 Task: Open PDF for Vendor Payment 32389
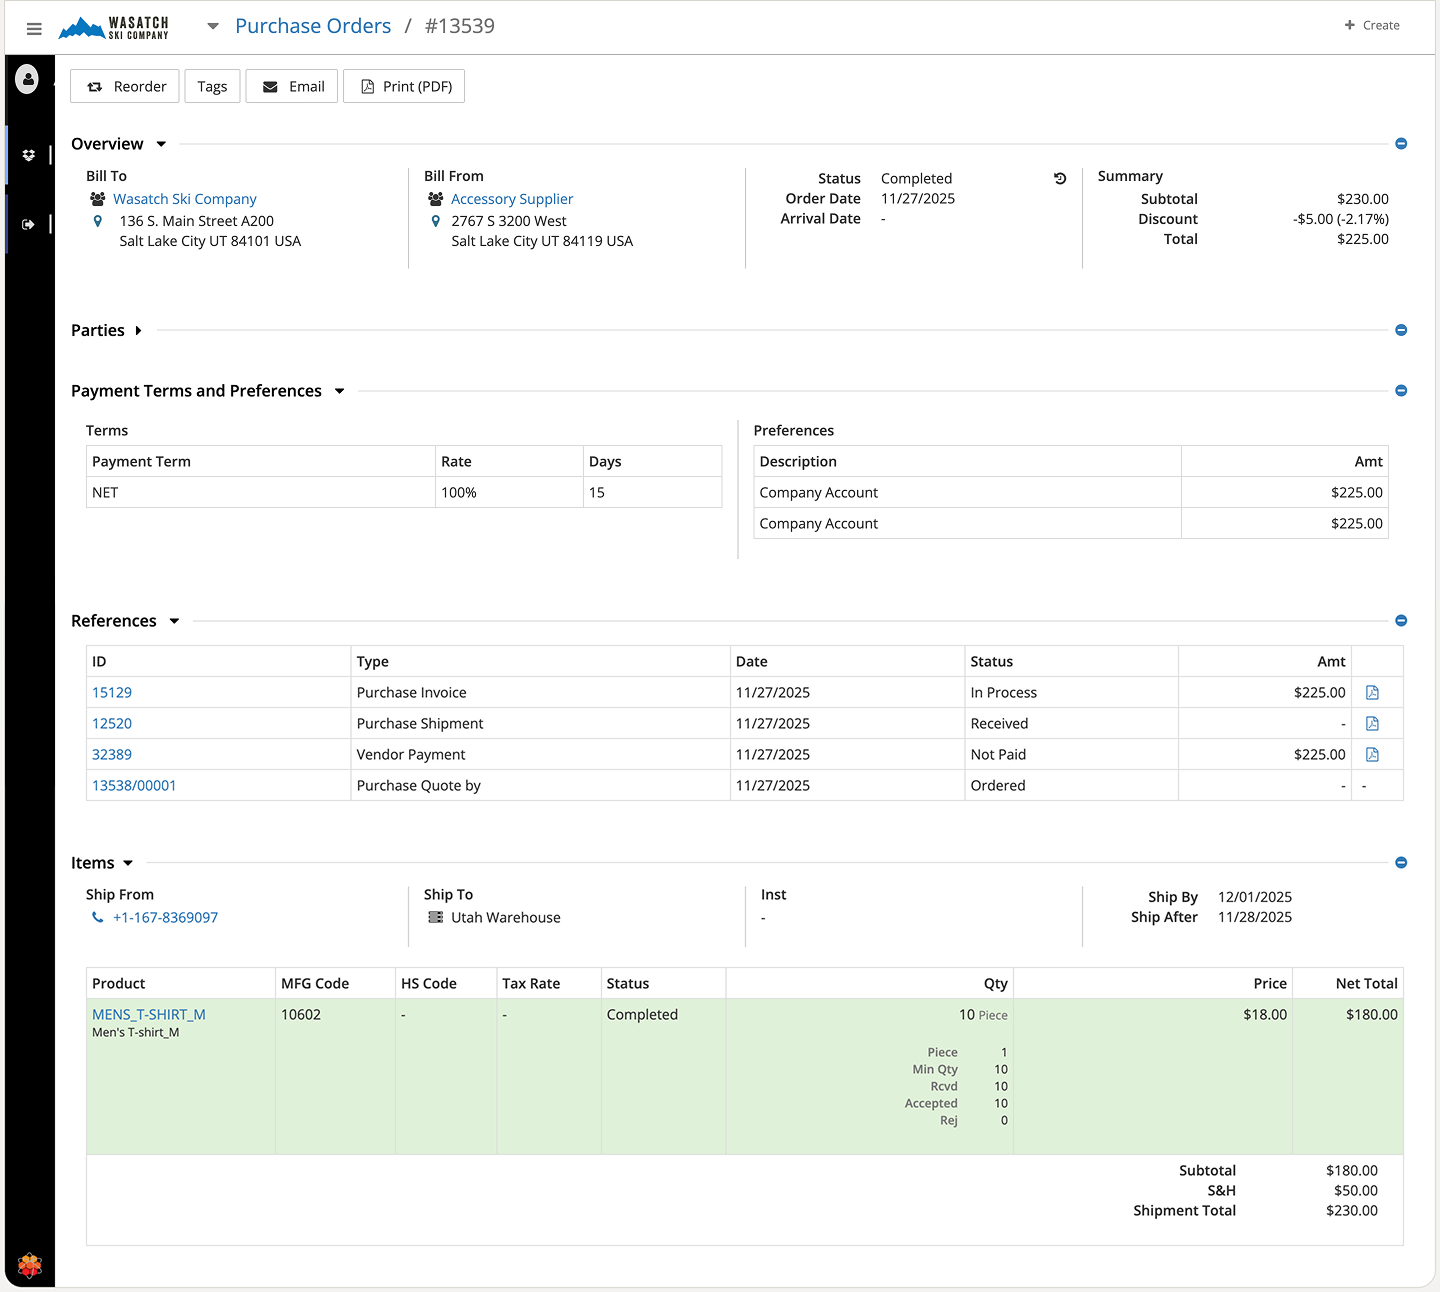pyautogui.click(x=1372, y=755)
